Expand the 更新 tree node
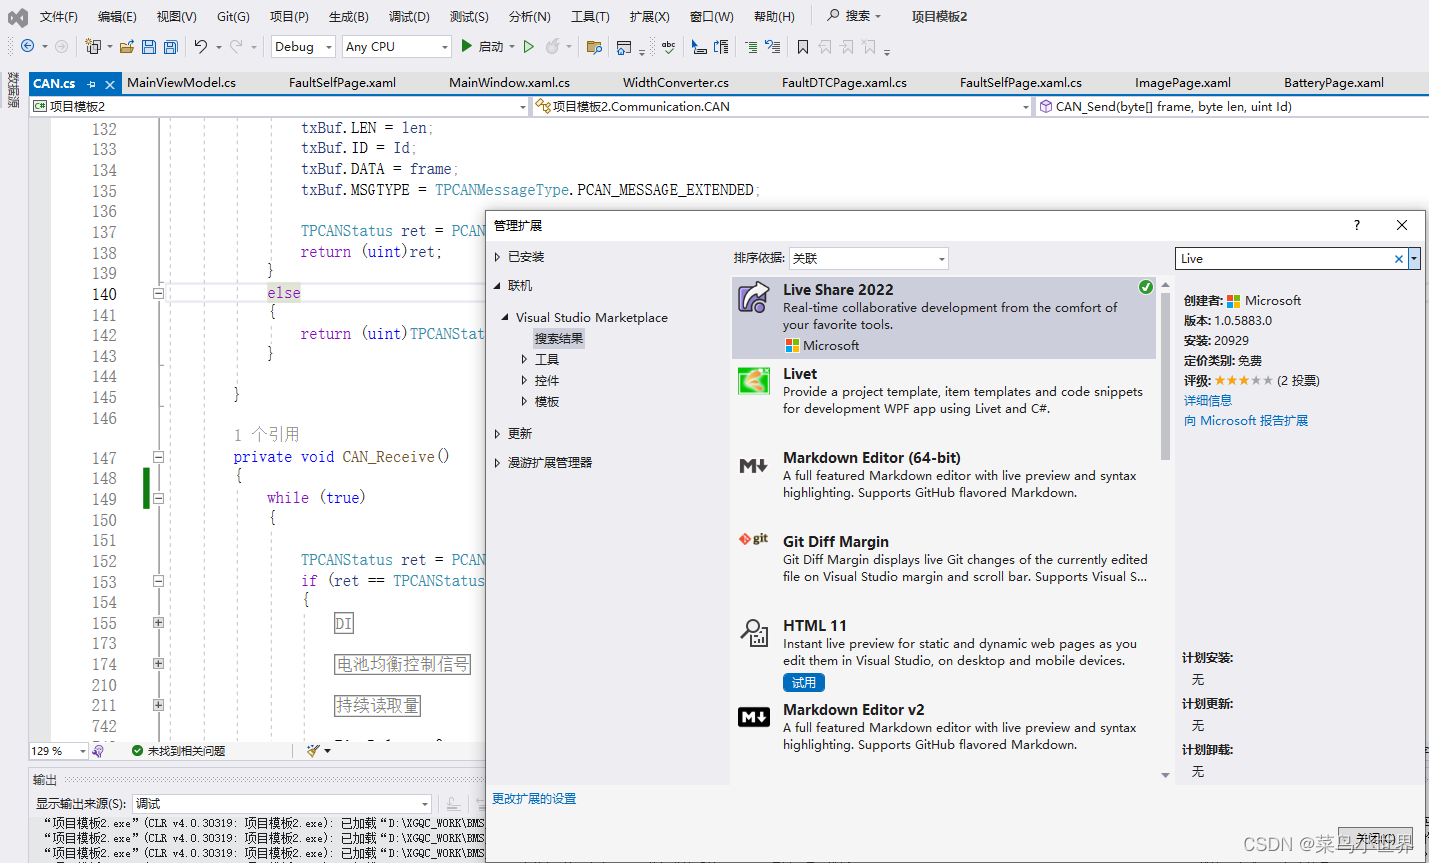 497,434
